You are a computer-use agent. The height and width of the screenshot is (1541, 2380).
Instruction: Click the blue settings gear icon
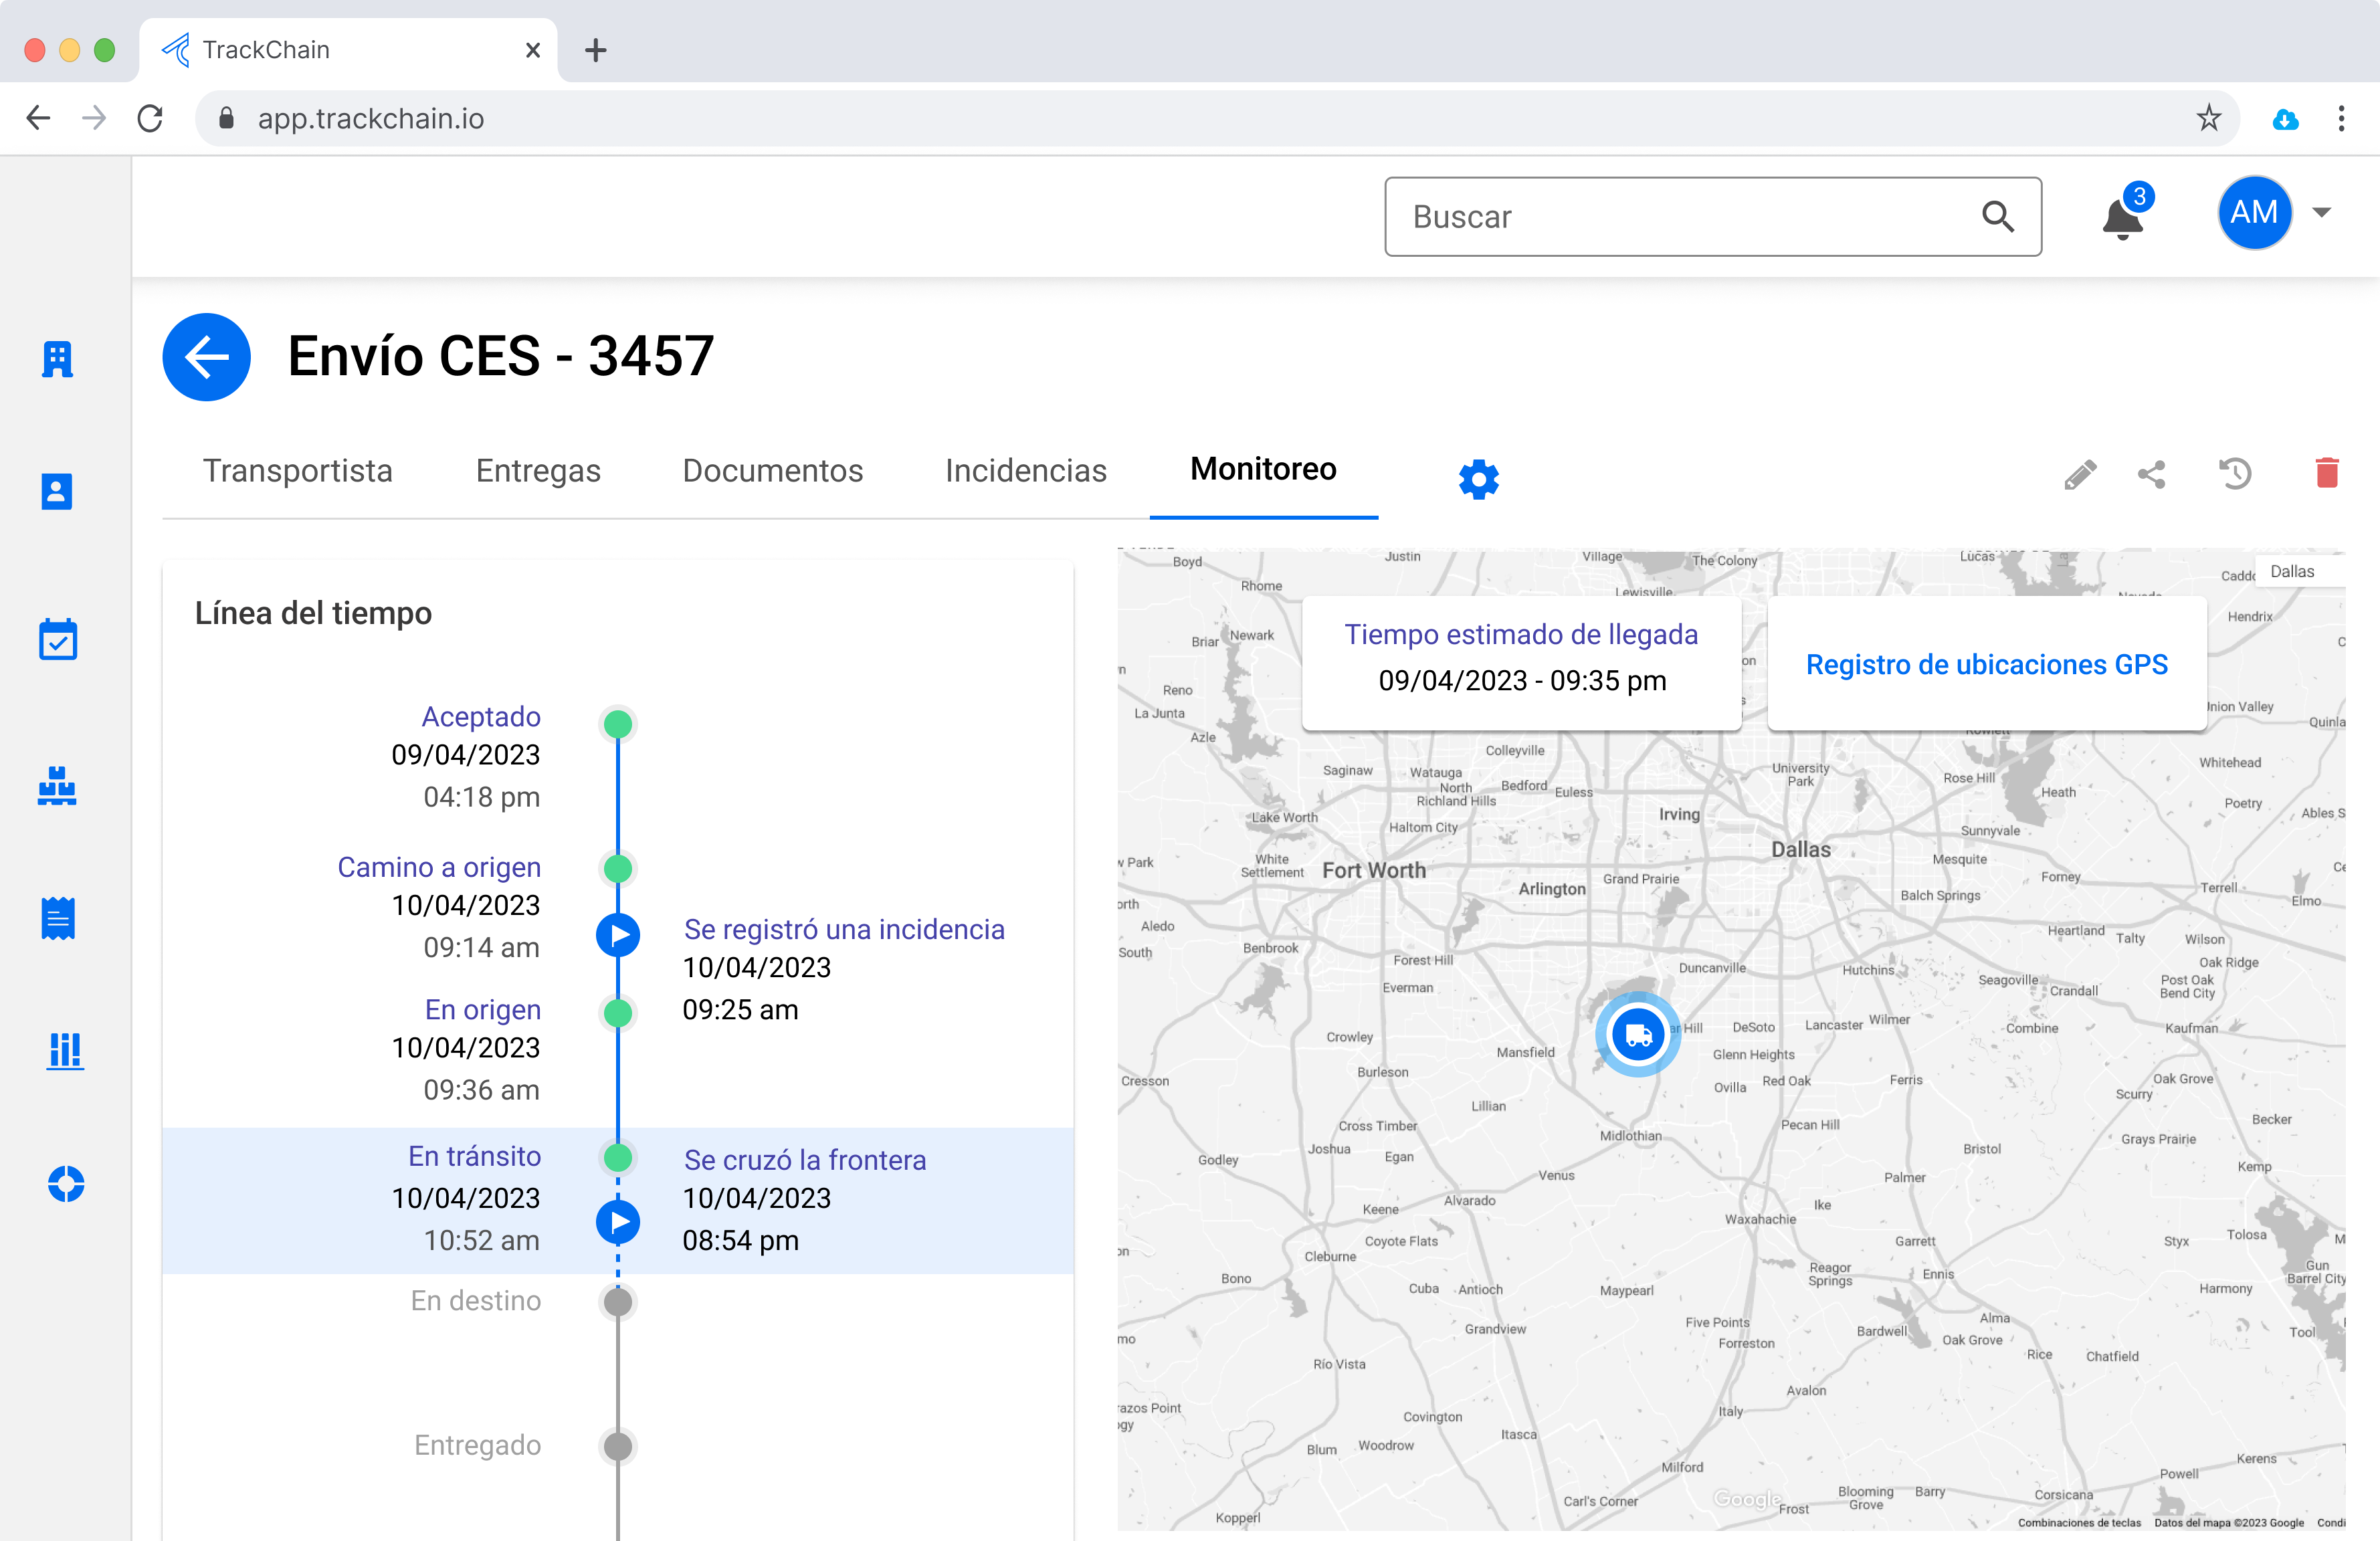click(1478, 479)
